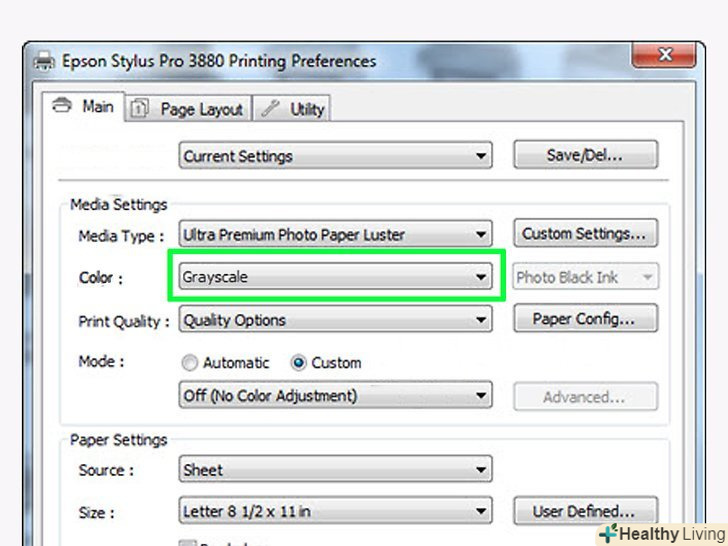
Task: Select the Automatic mode radio button
Action: (x=189, y=363)
